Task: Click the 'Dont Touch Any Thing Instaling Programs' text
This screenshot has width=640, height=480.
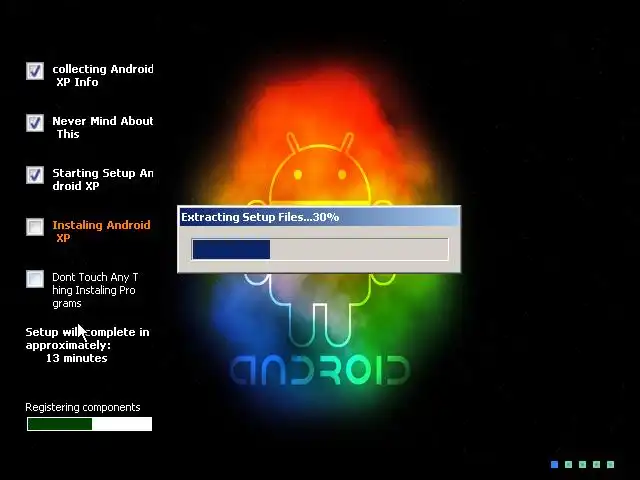Action: coord(95,290)
